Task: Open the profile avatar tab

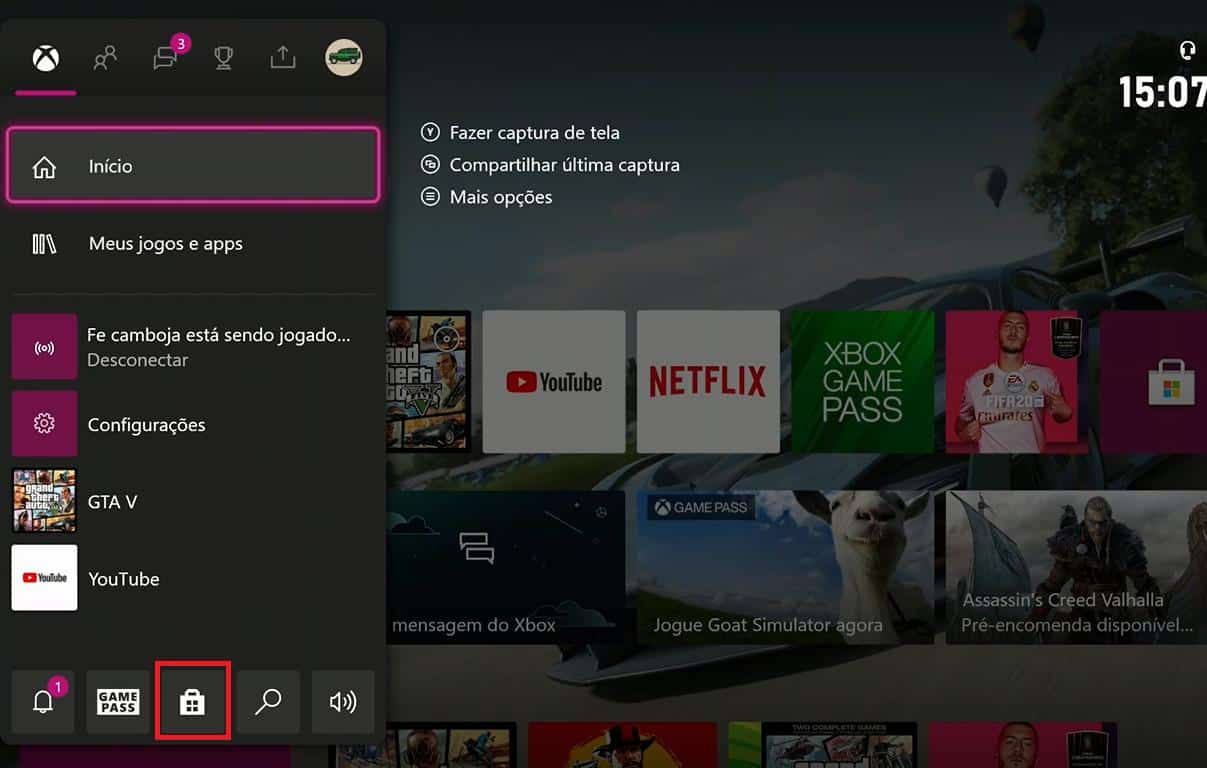Action: pyautogui.click(x=344, y=58)
